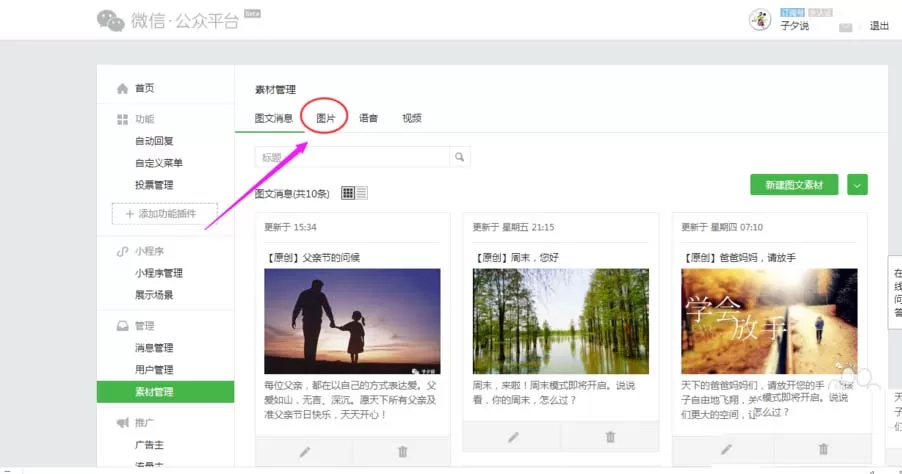
Task: Switch to the 图片 tab
Action: pos(325,118)
